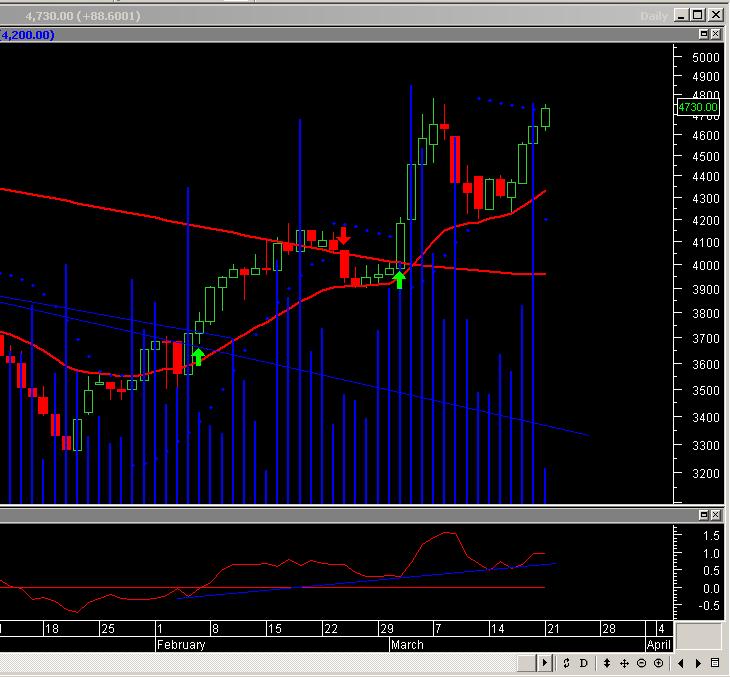The height and width of the screenshot is (677, 730).
Task: Click the green up arrow near March 1
Action: pyautogui.click(x=399, y=280)
